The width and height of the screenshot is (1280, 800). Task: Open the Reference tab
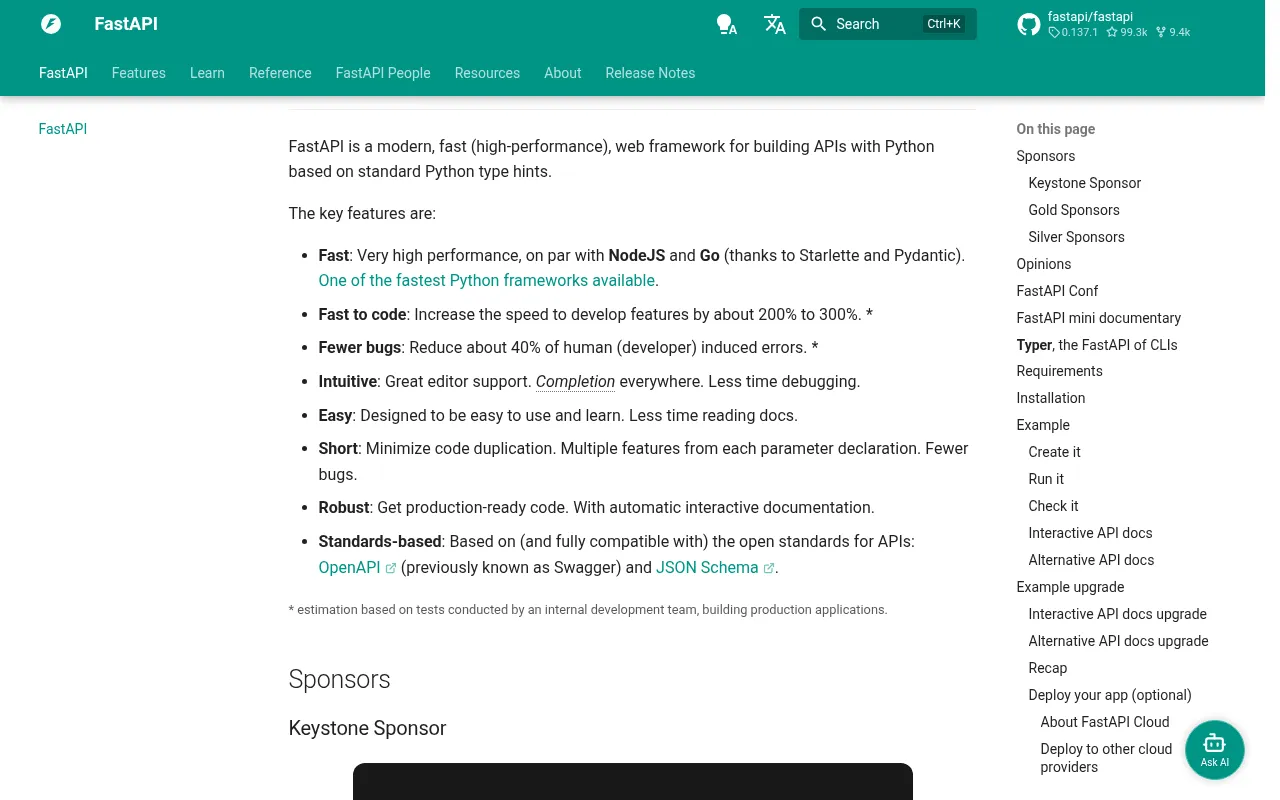click(x=280, y=73)
